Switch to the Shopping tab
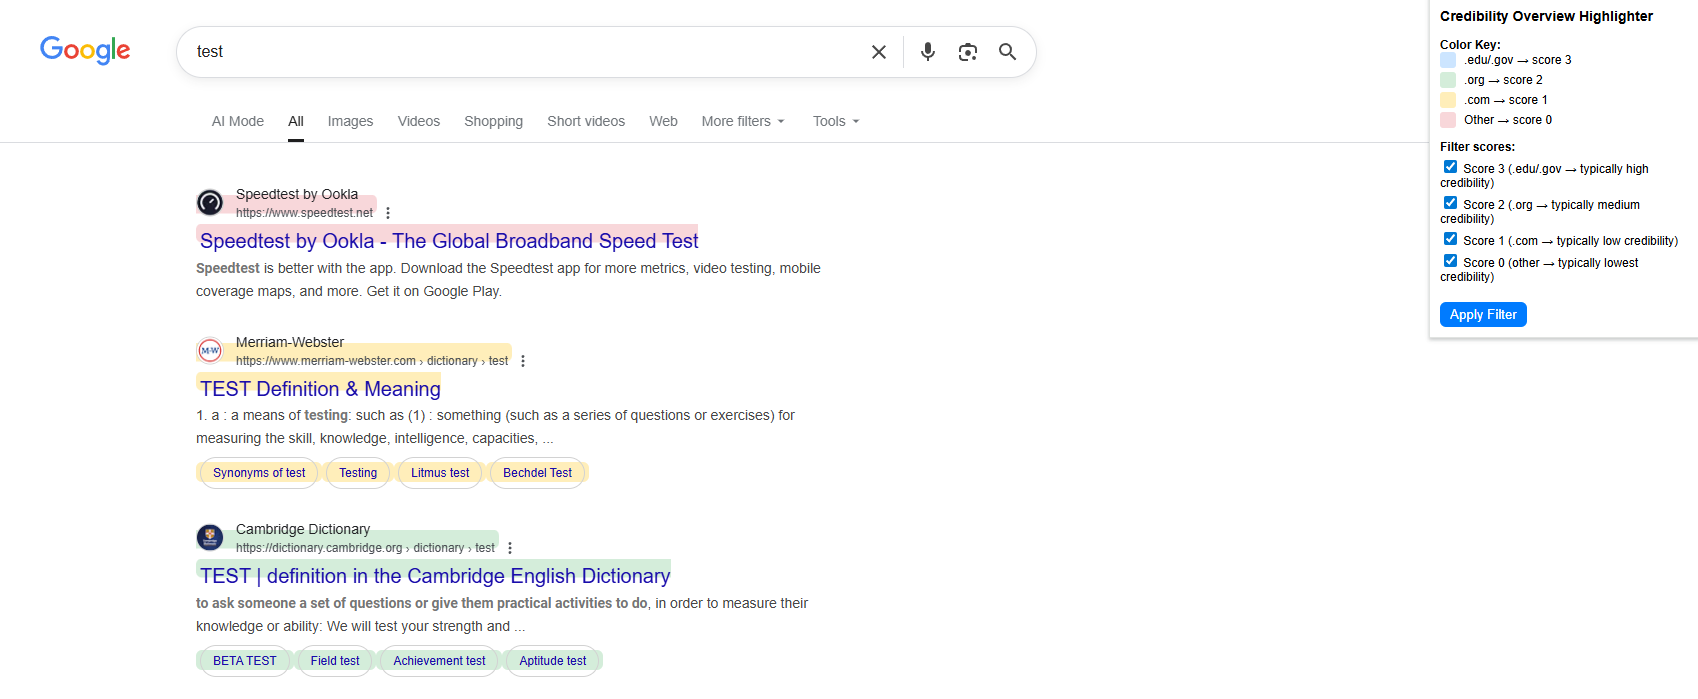1698x699 pixels. click(493, 121)
